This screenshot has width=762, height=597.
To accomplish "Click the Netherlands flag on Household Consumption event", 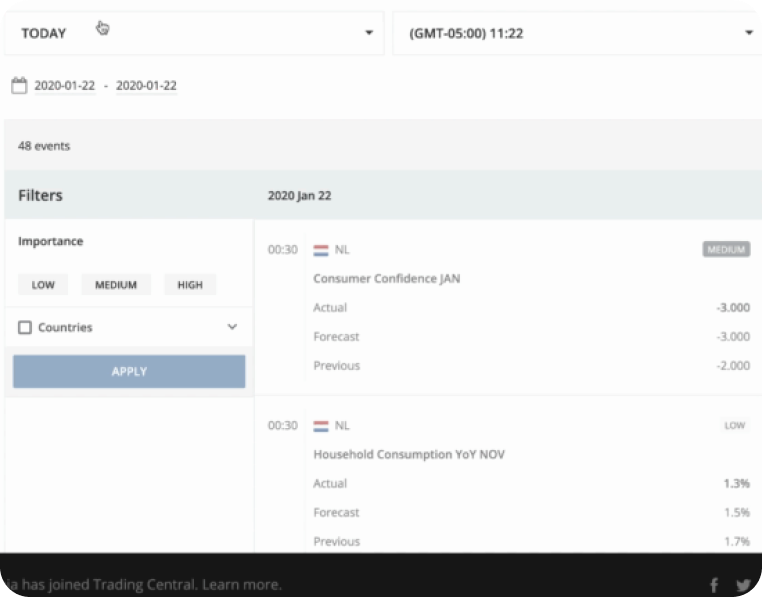I will pos(321,426).
